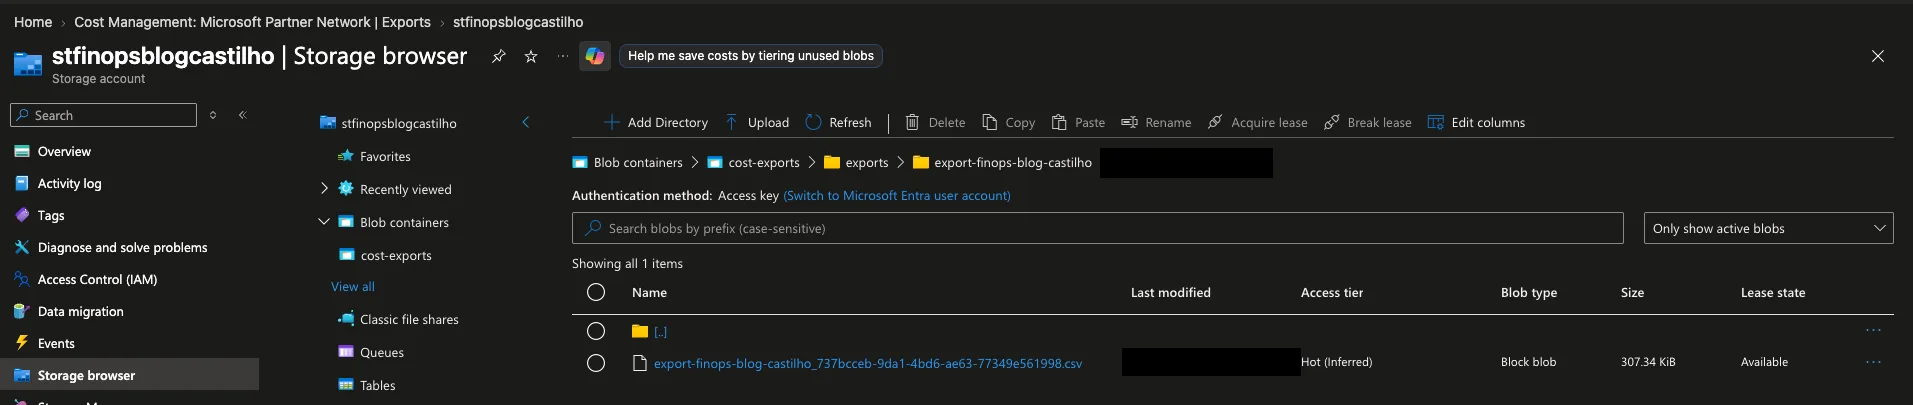Click Break lease
This screenshot has height=405, width=1913.
[x=1367, y=122]
